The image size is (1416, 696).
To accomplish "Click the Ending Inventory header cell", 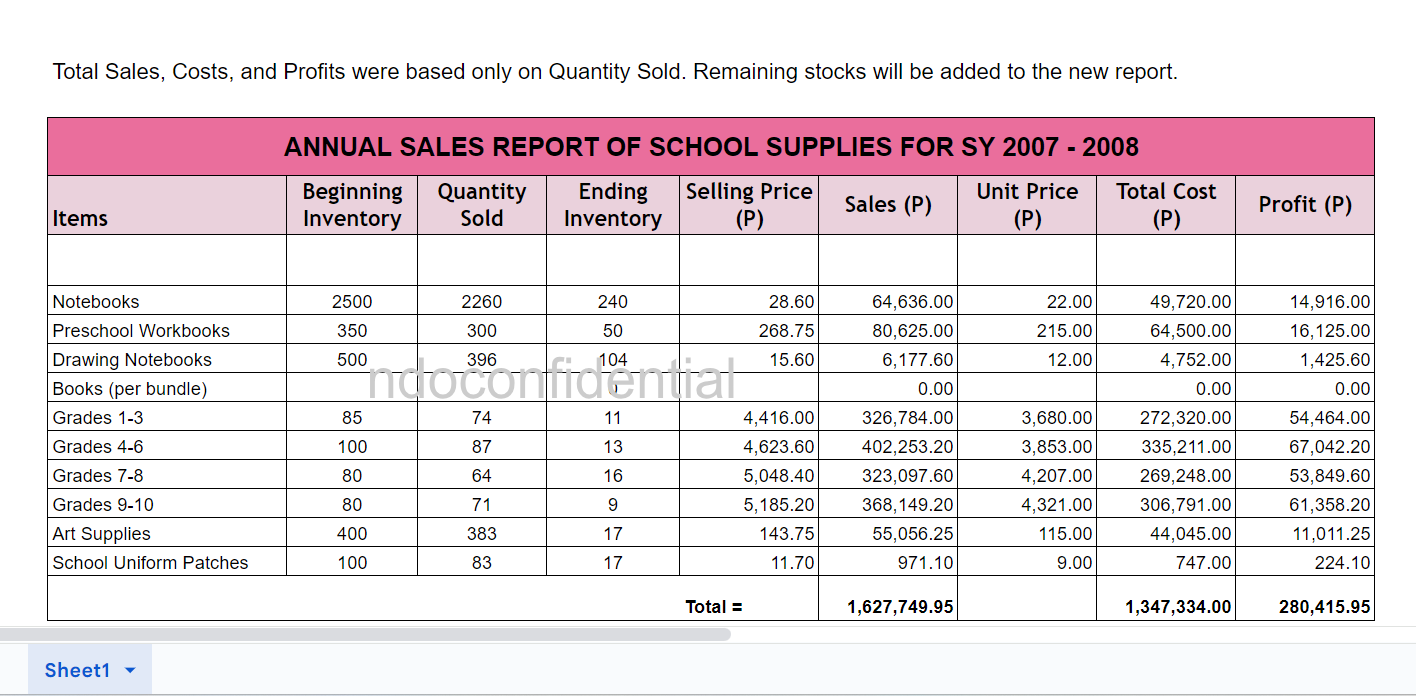I will (x=612, y=205).
